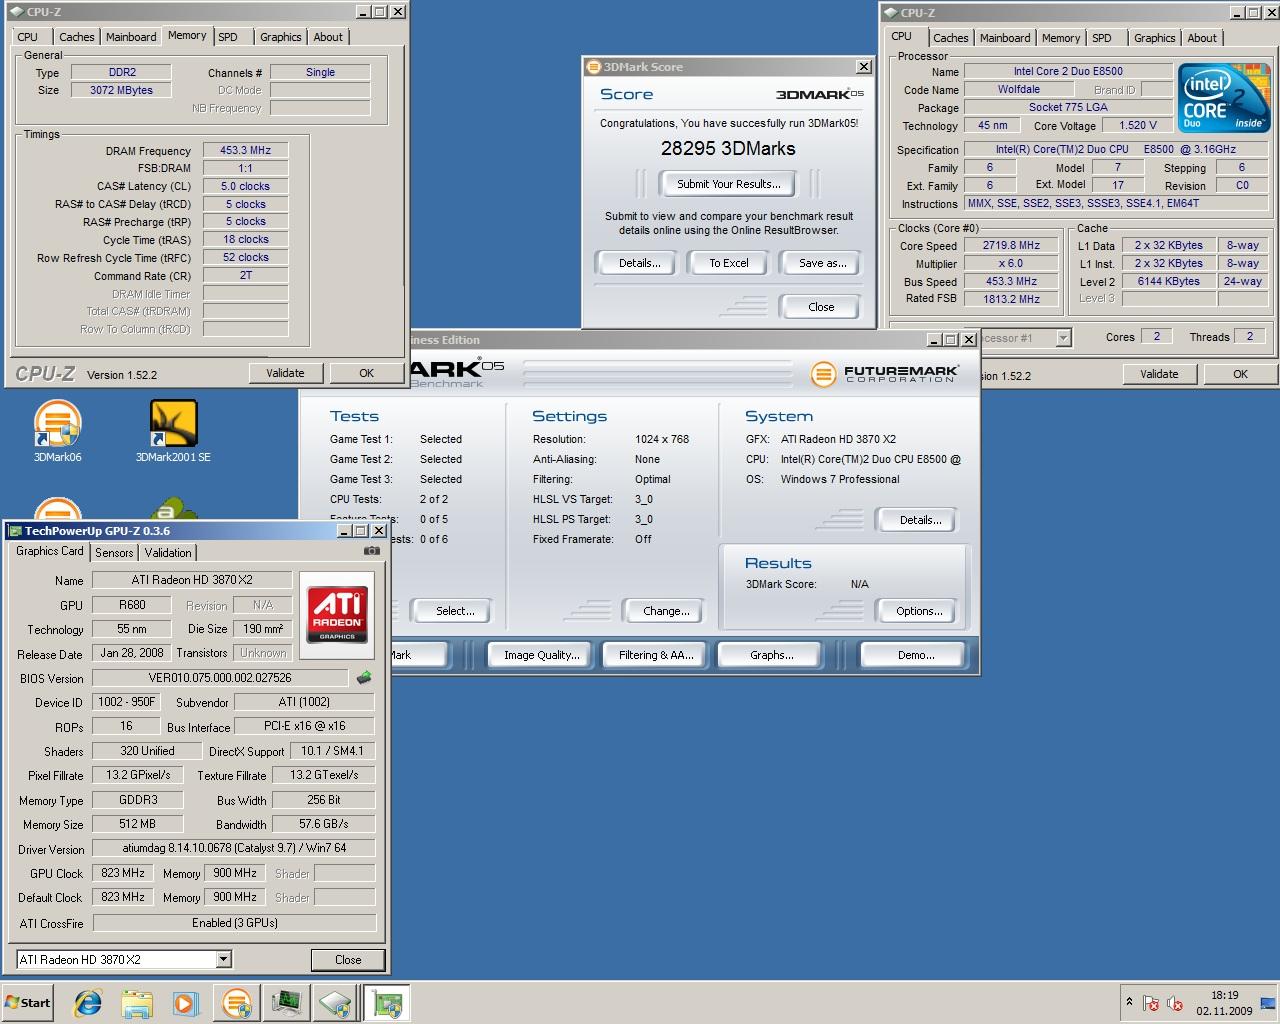
Task: Click the ATI CrossFire status field
Action: click(x=234, y=923)
